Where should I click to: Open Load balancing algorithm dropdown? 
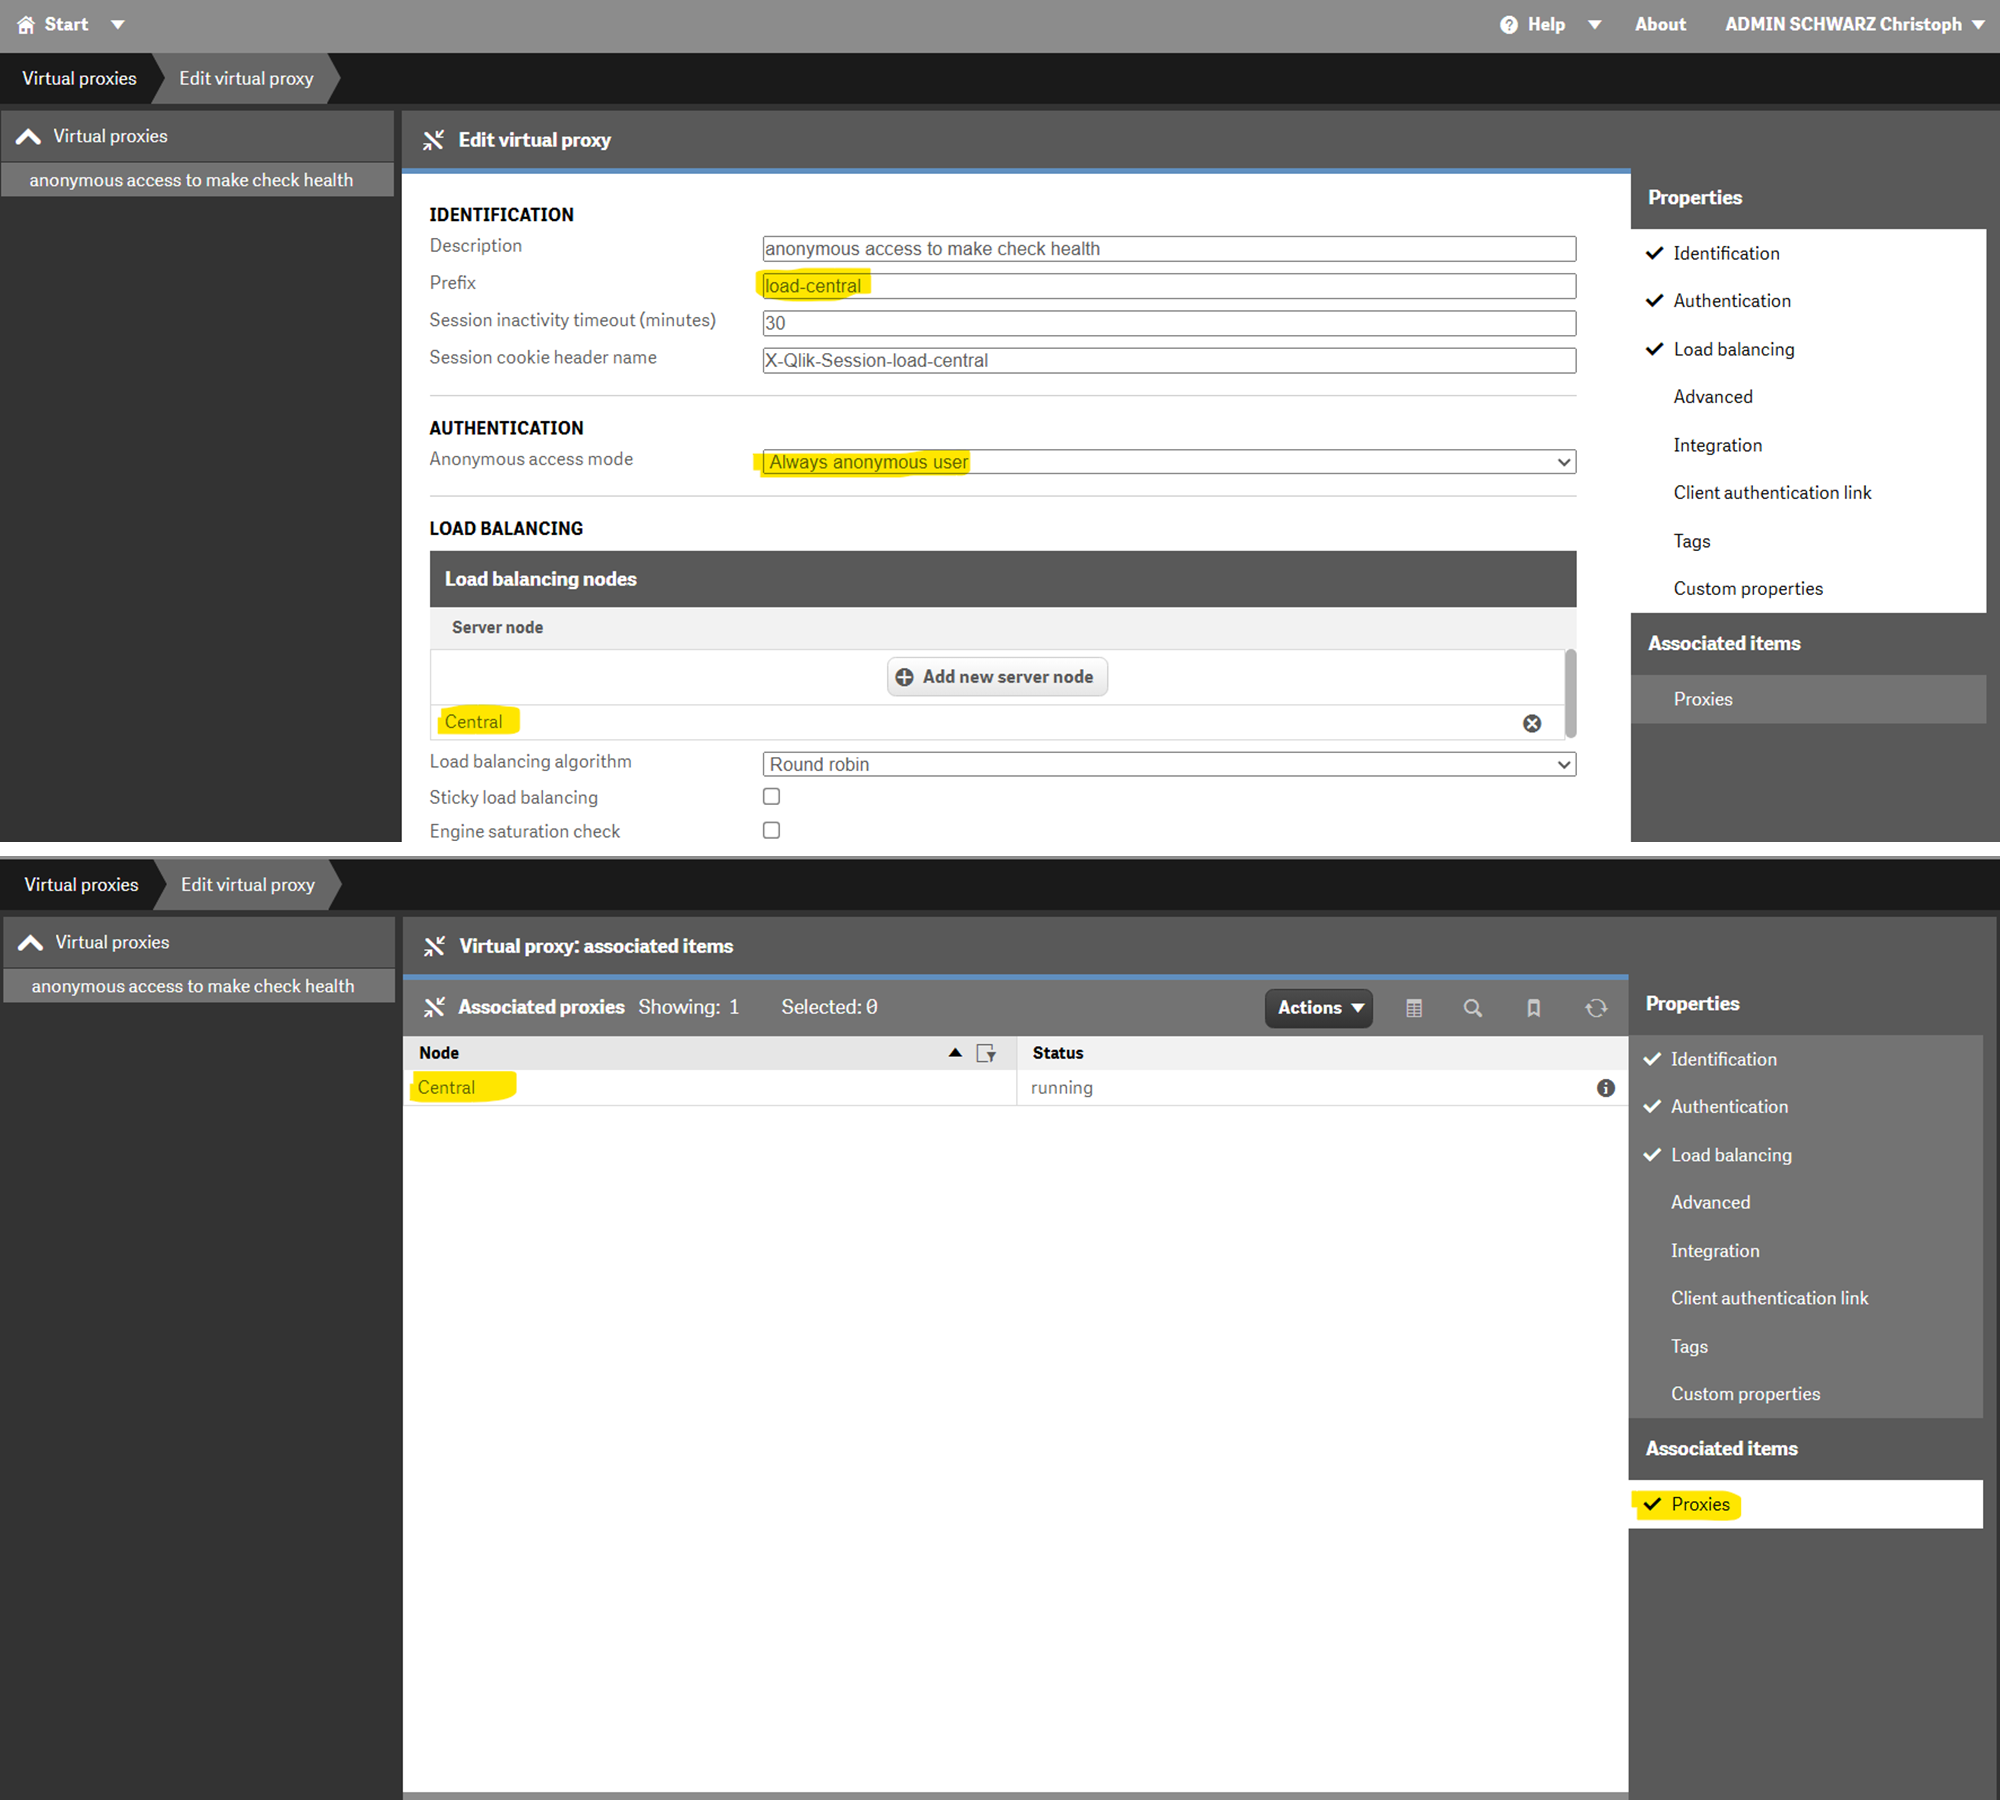pyautogui.click(x=1169, y=764)
